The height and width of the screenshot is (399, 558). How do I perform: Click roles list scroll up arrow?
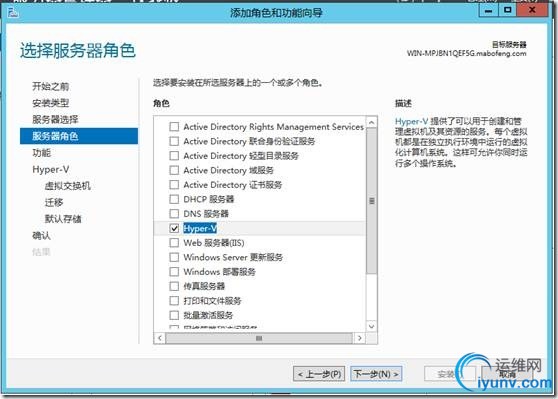[372, 122]
